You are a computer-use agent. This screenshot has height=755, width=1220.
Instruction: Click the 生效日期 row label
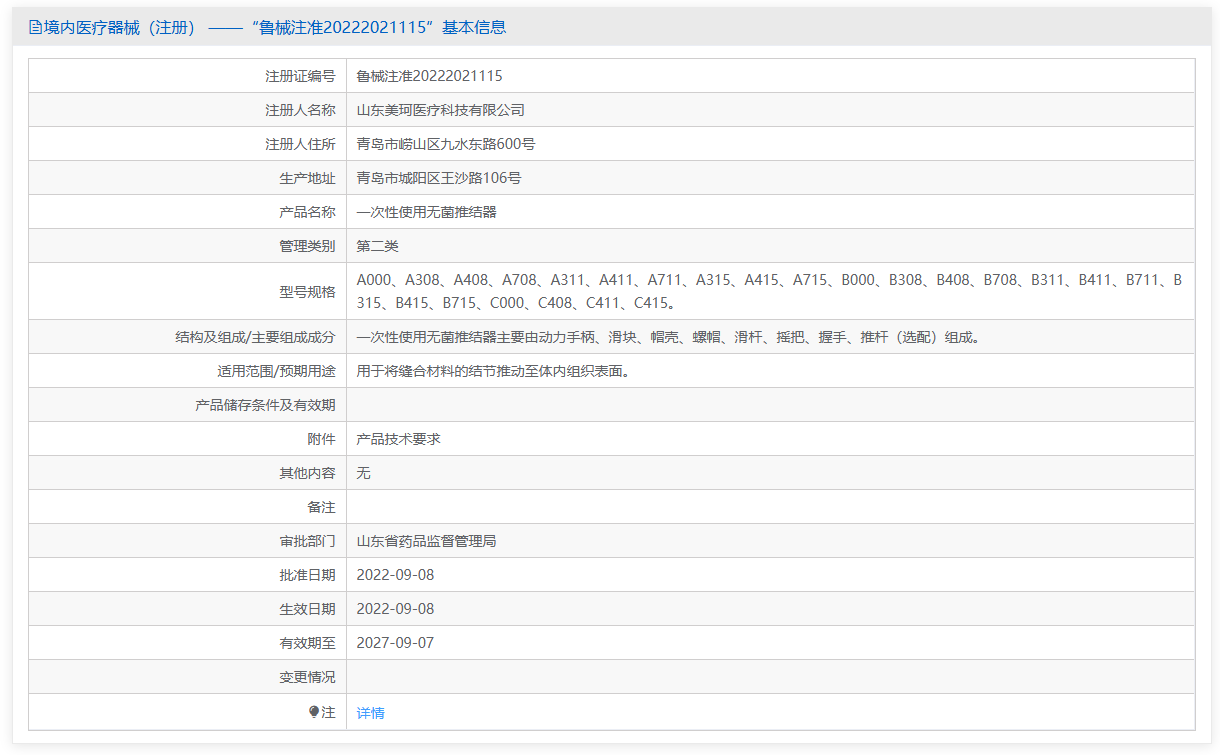click(307, 609)
